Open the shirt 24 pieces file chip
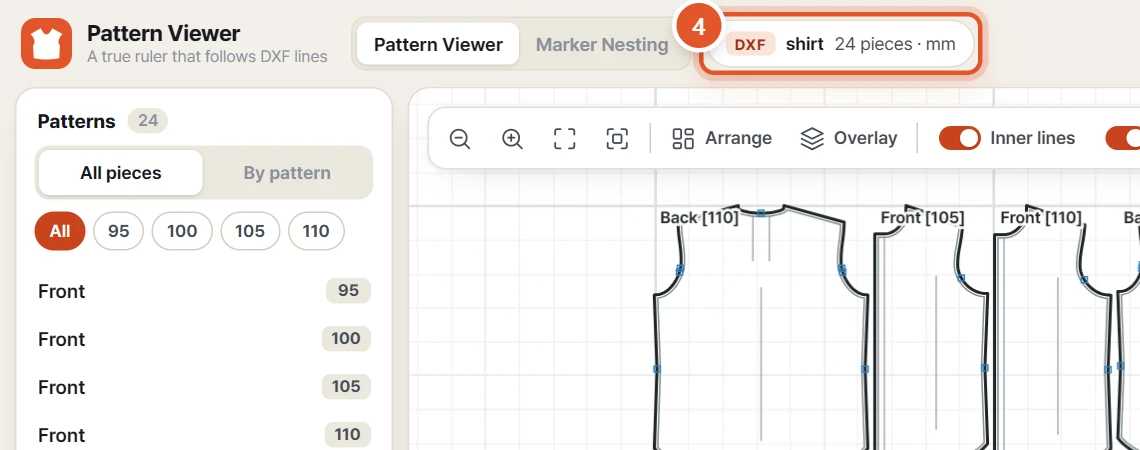Screen dimensions: 1140x450 tap(841, 44)
